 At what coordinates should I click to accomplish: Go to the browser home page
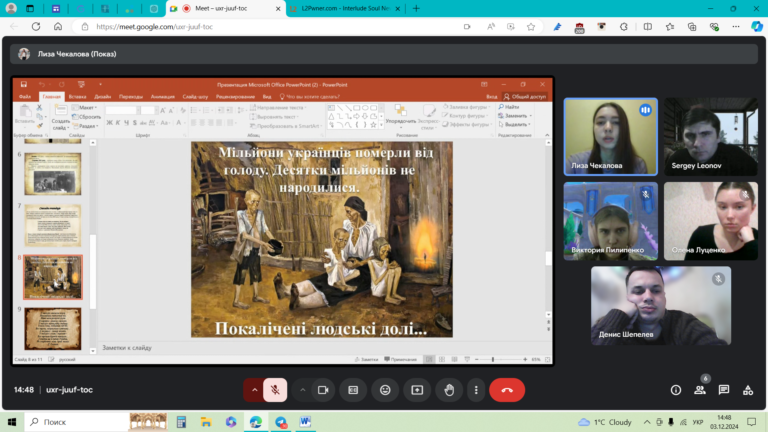58,26
